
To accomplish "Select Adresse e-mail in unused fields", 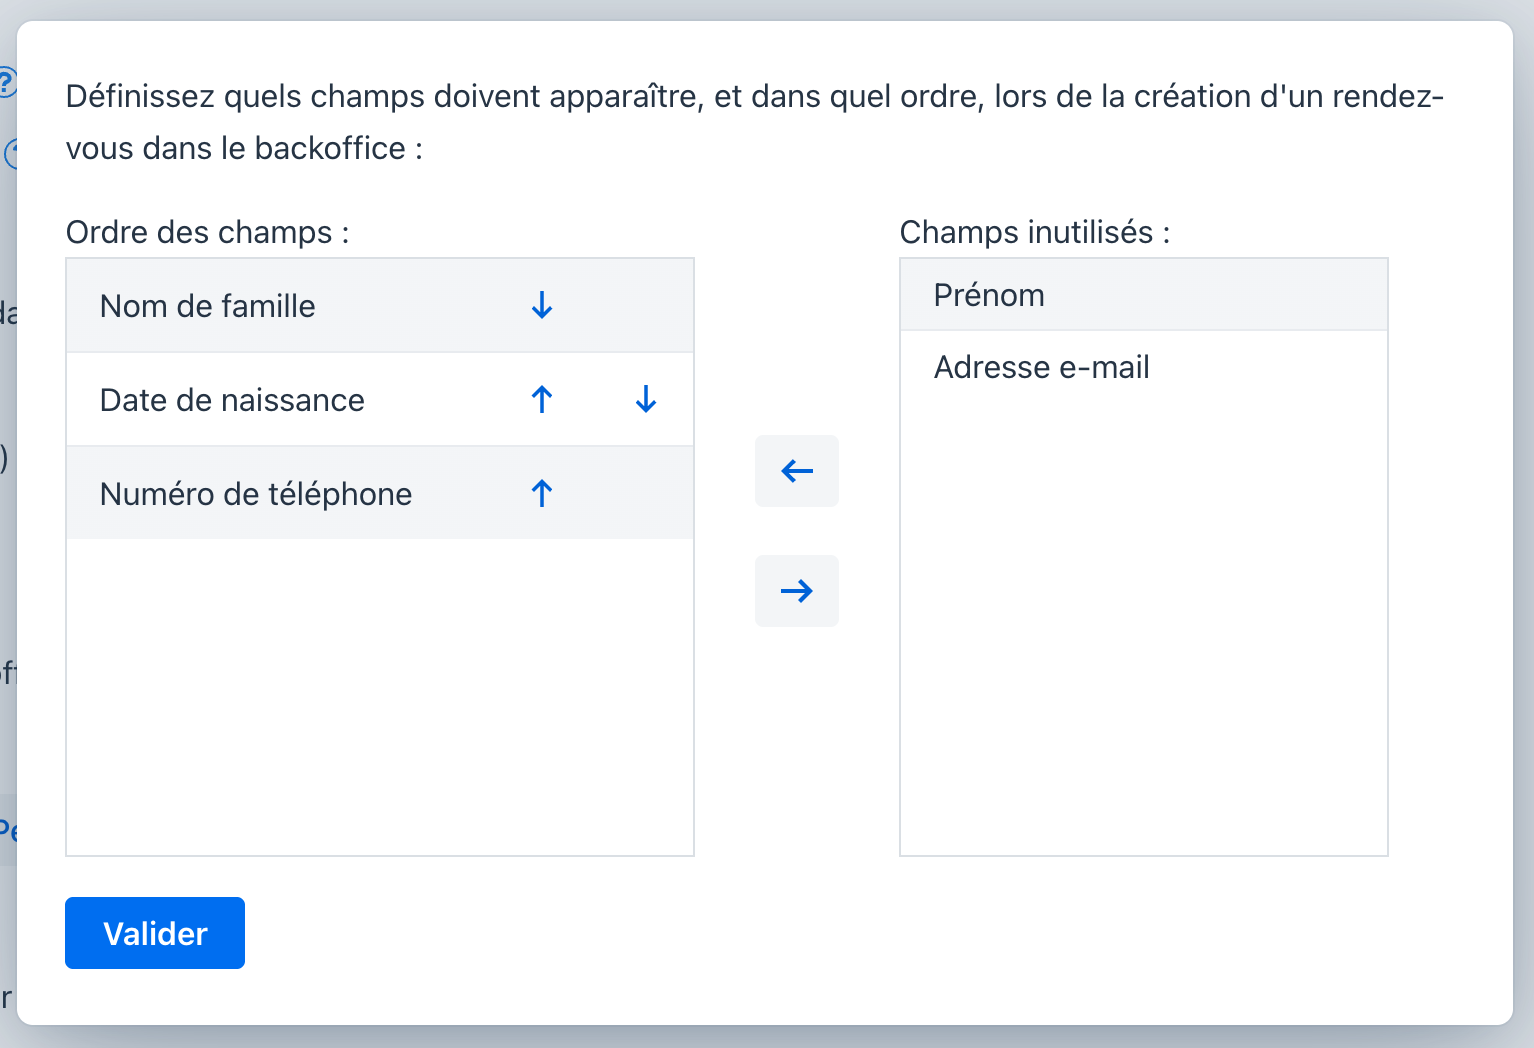I will (x=1144, y=367).
